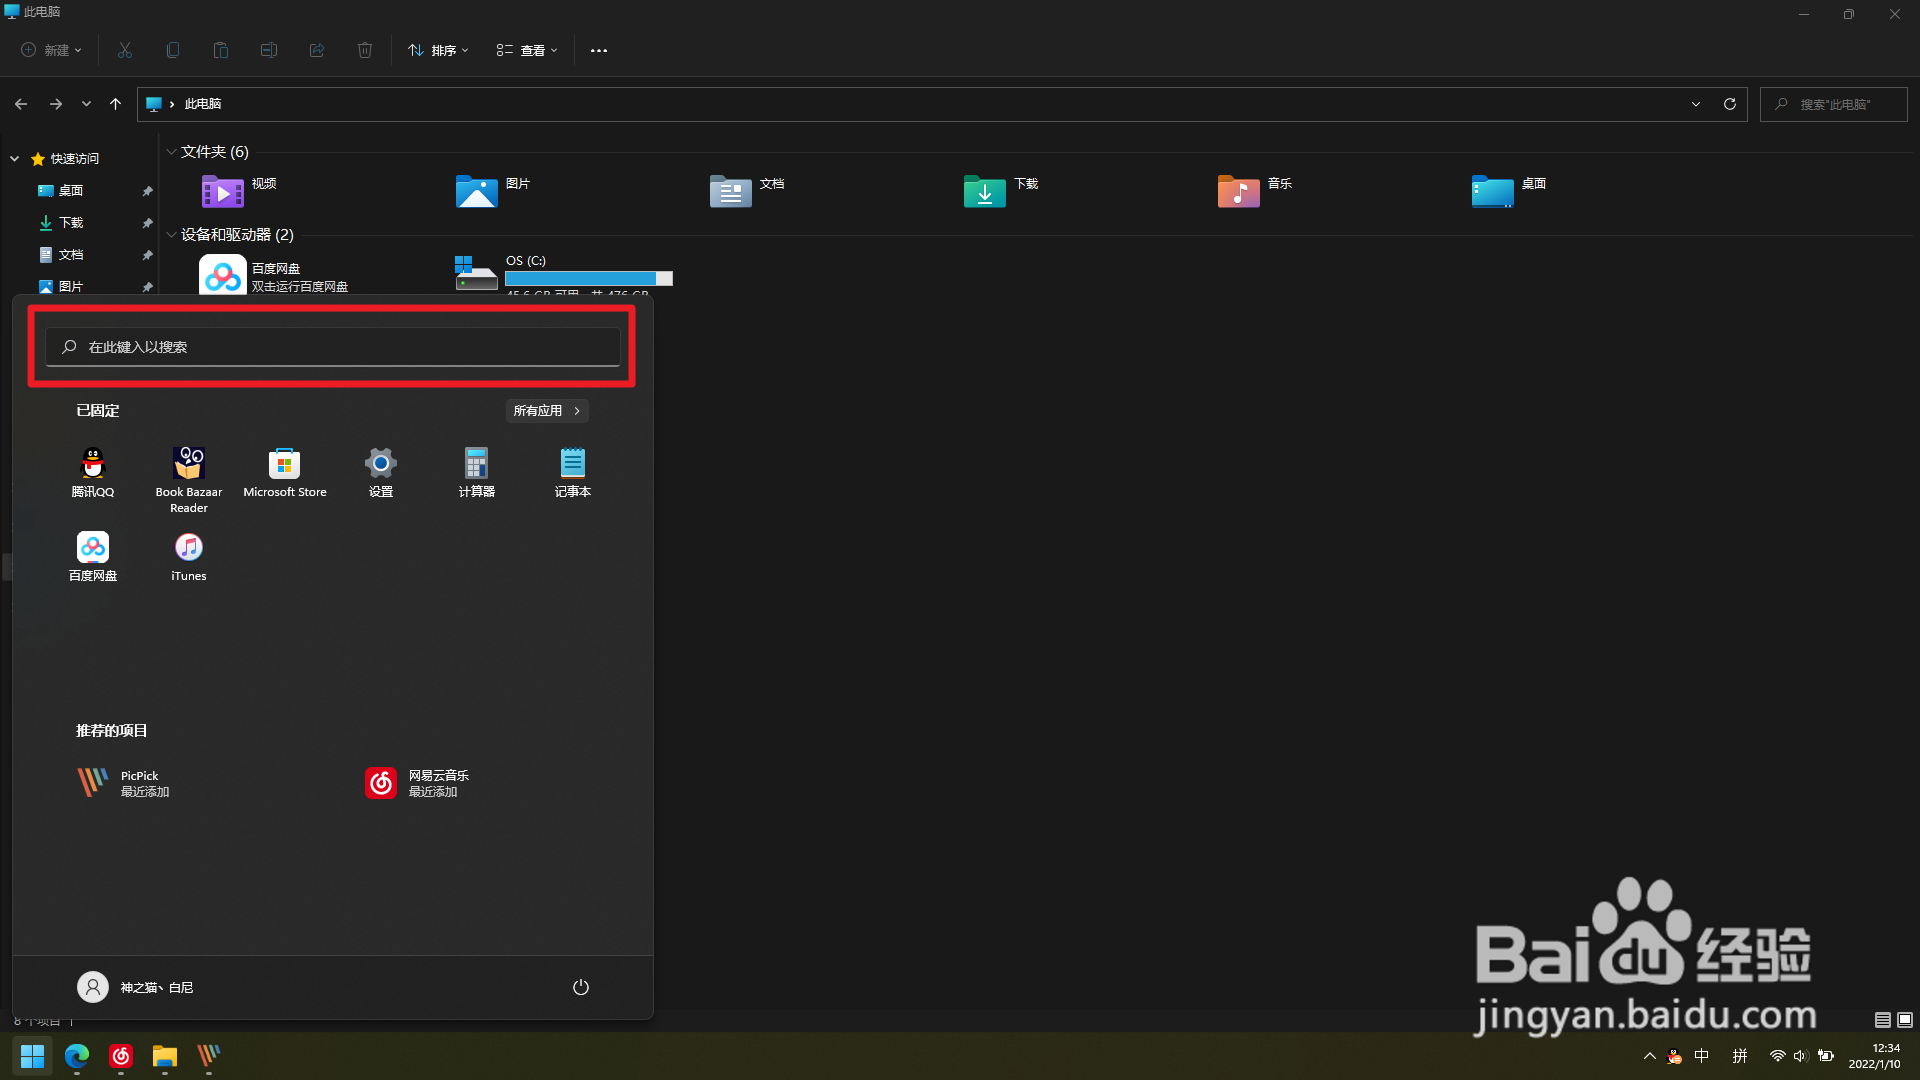This screenshot has width=1920, height=1080.
Task: Collapse the Folders (6) group
Action: pos(172,152)
